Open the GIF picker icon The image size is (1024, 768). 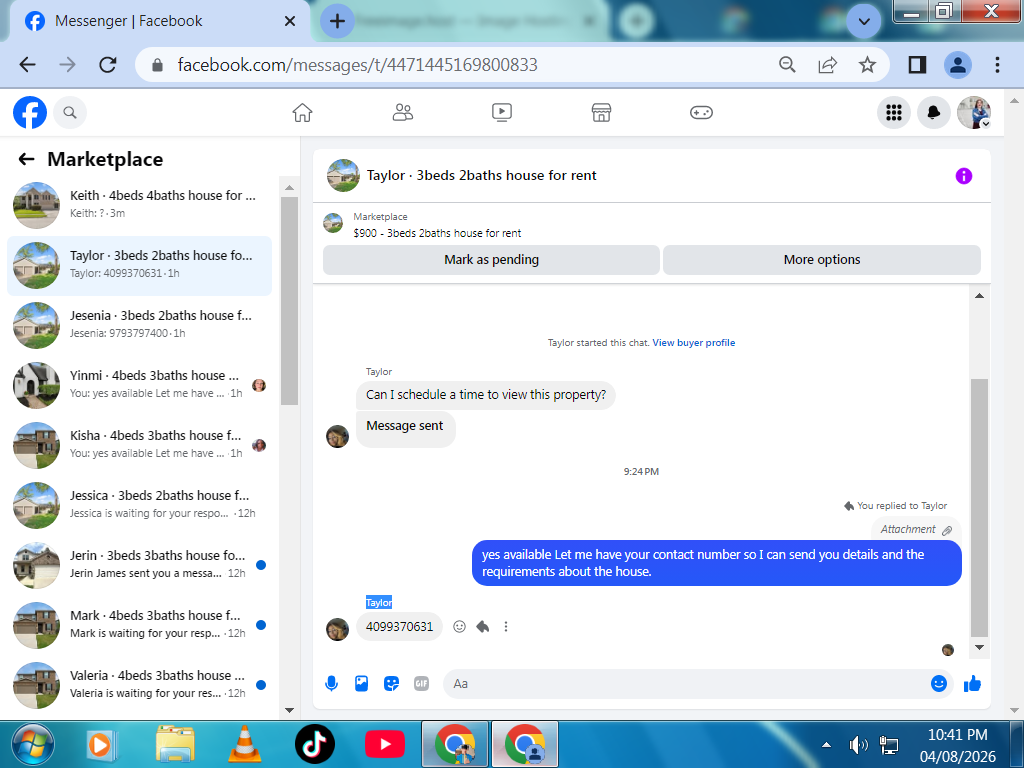[421, 684]
